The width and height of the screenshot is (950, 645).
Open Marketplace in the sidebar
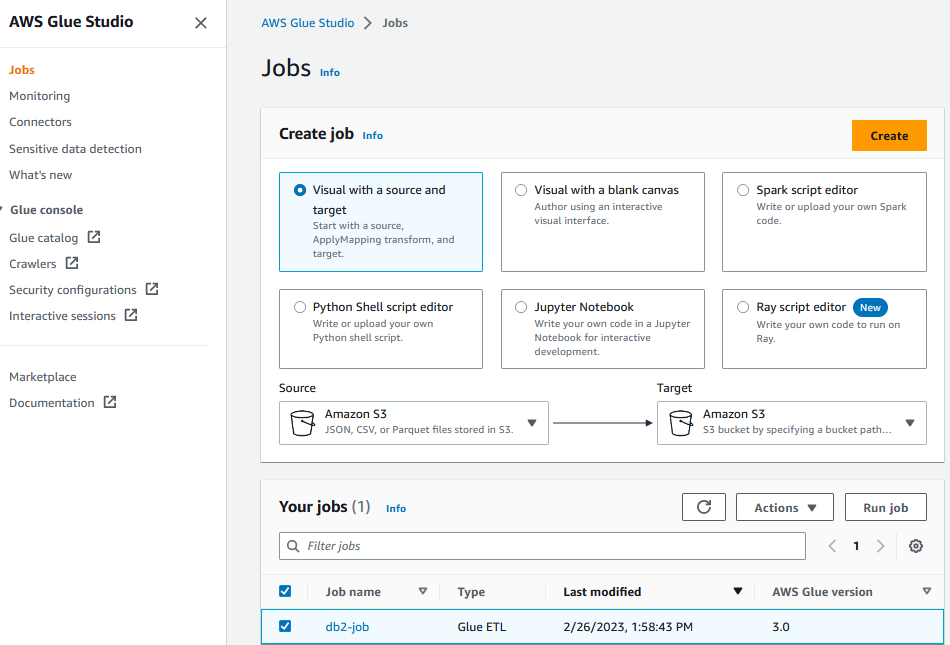(42, 377)
